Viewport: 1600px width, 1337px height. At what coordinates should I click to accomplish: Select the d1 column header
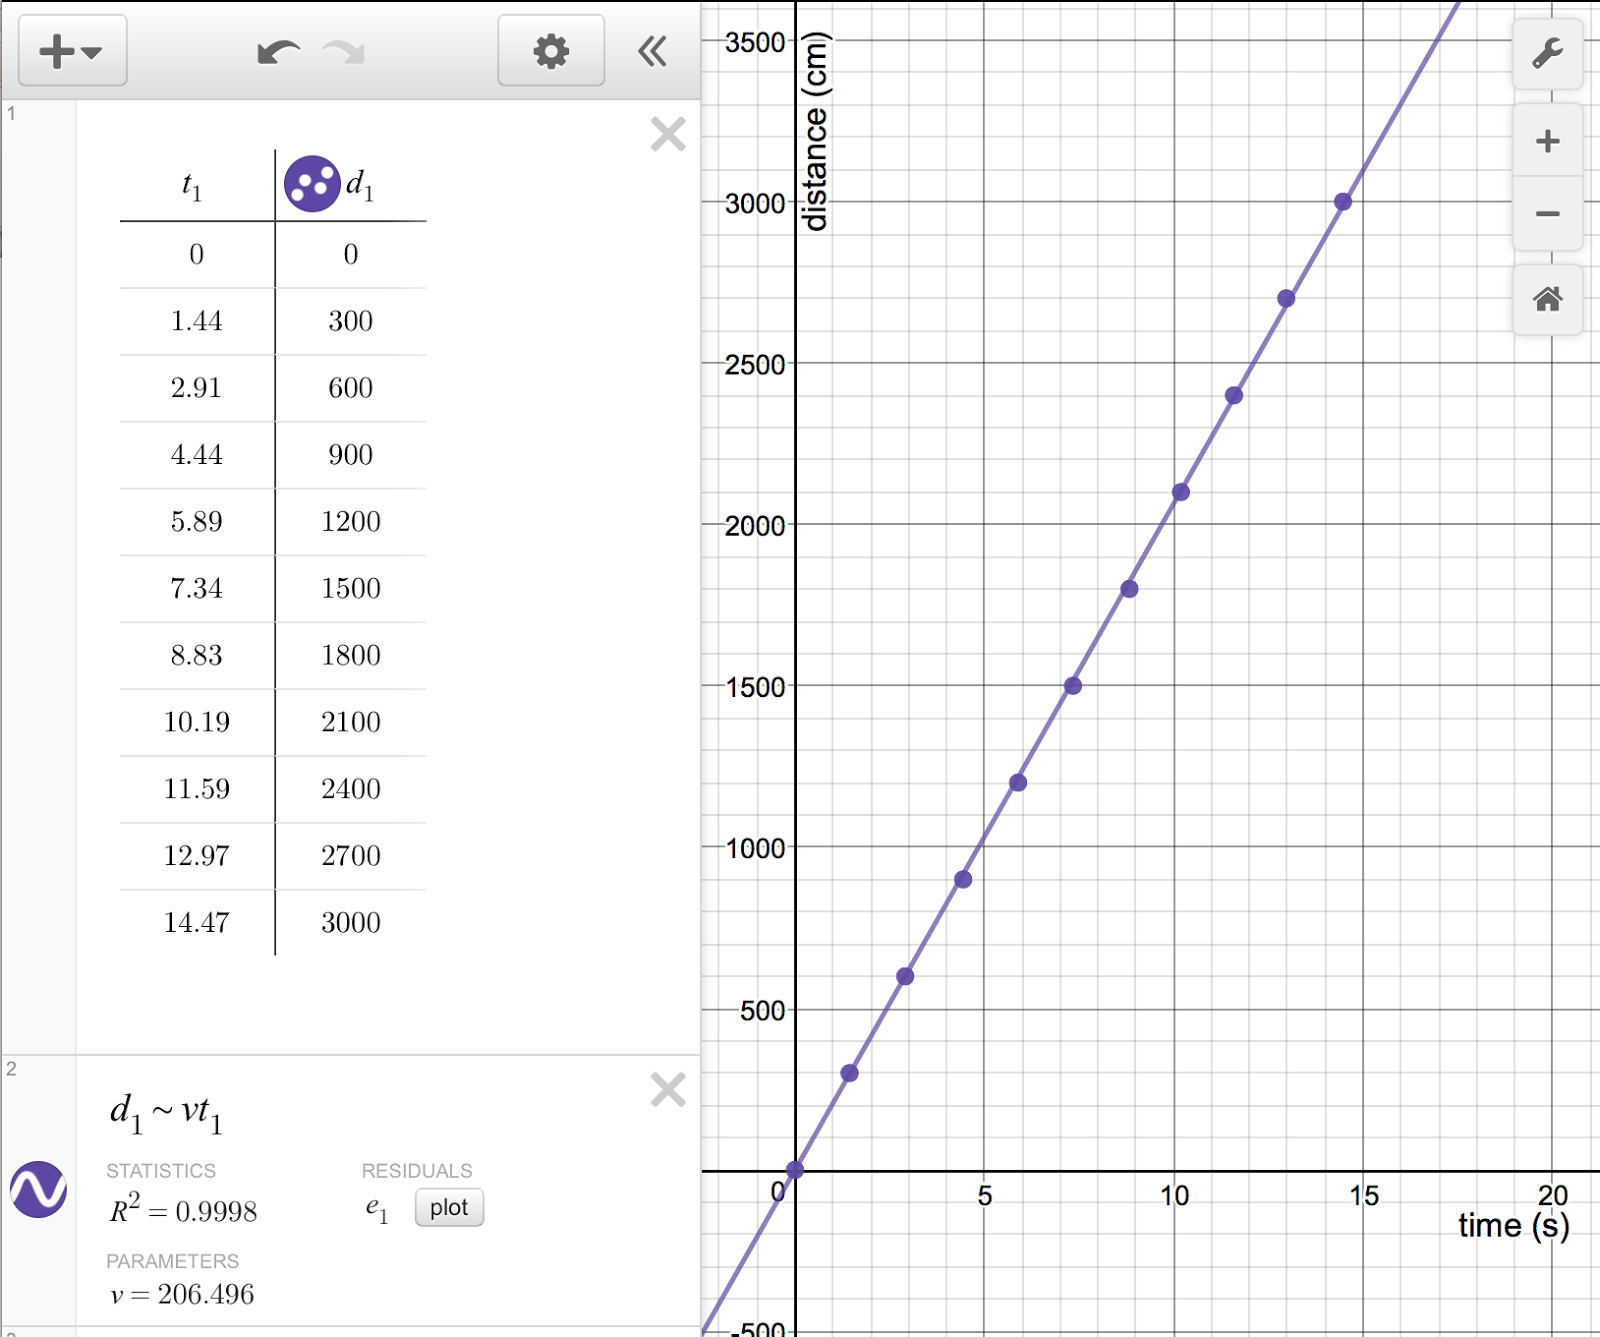pyautogui.click(x=358, y=184)
